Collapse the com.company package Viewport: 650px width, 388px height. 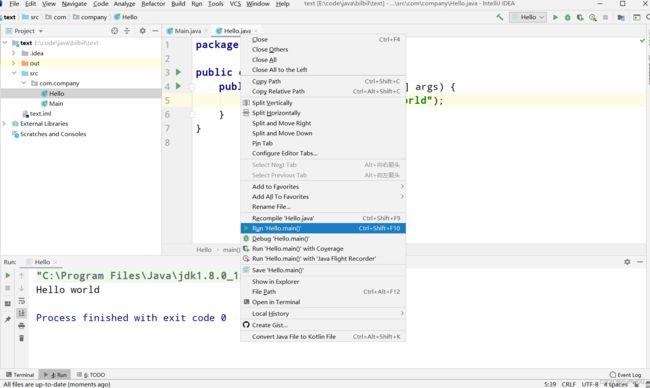(24, 83)
